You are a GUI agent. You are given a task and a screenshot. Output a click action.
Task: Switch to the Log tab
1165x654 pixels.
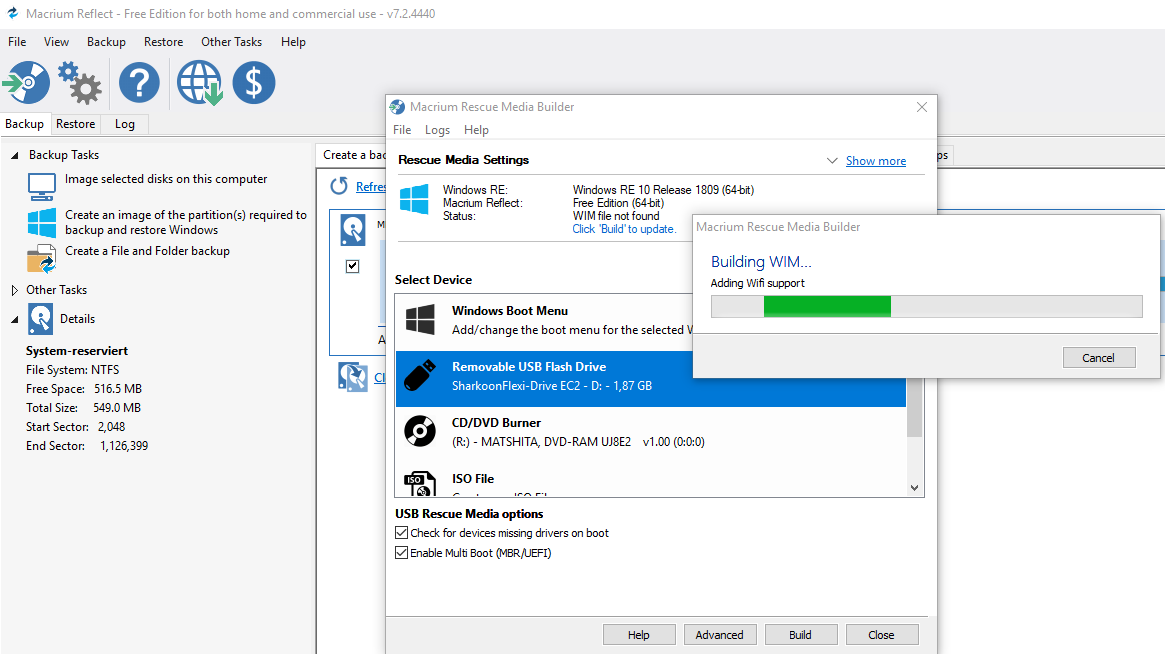pos(125,124)
